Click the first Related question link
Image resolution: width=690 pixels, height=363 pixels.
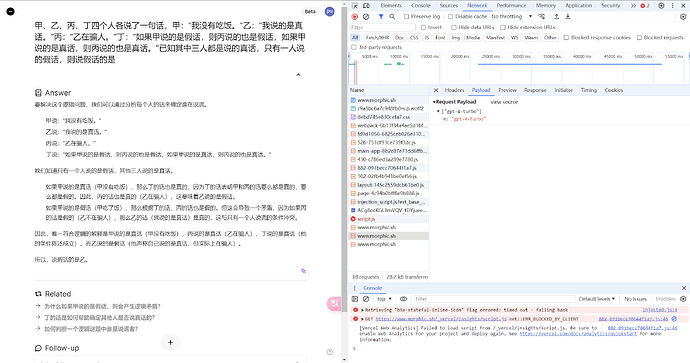pyautogui.click(x=102, y=306)
